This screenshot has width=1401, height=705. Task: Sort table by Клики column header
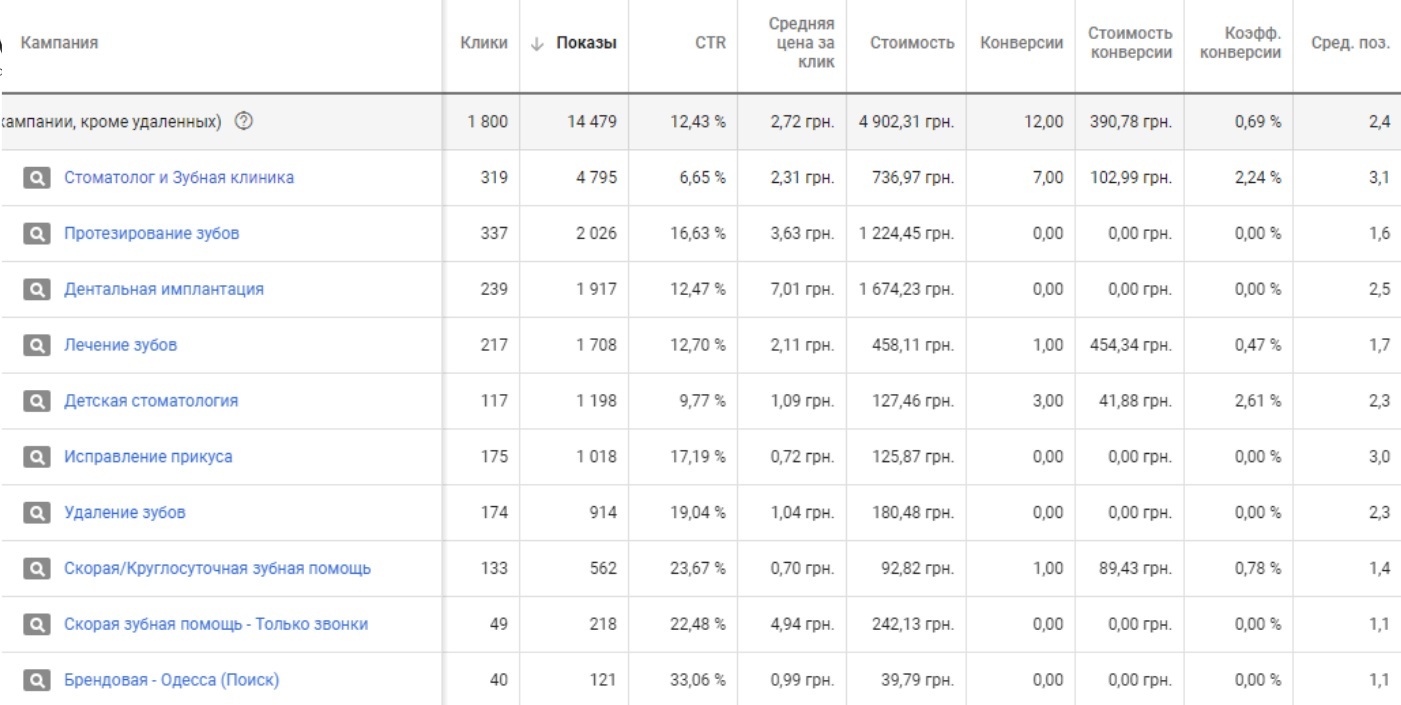(483, 43)
